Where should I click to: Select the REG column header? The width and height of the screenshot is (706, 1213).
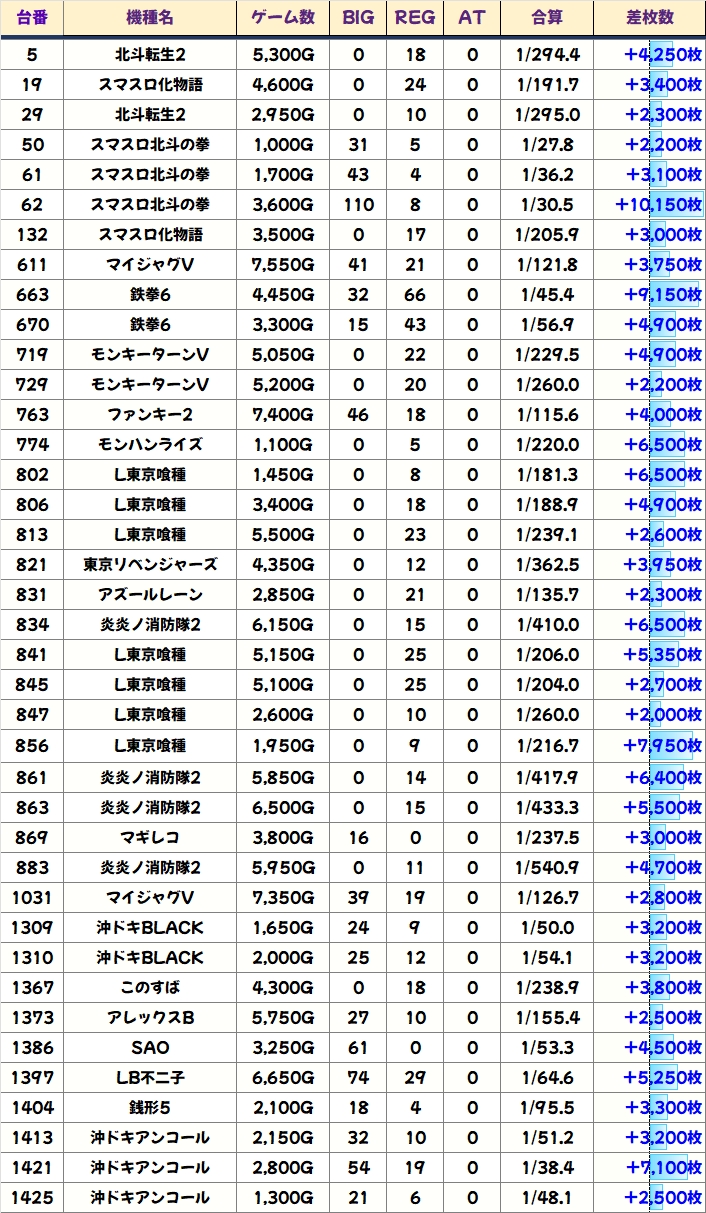(415, 18)
